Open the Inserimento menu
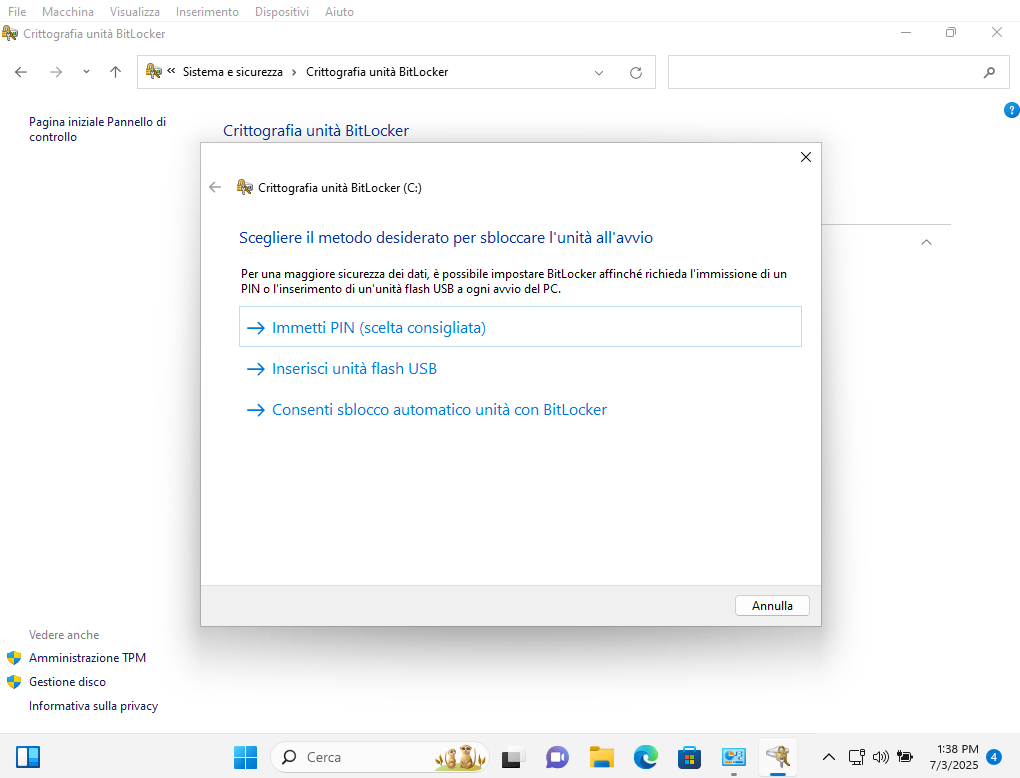This screenshot has width=1020, height=778. (x=207, y=12)
